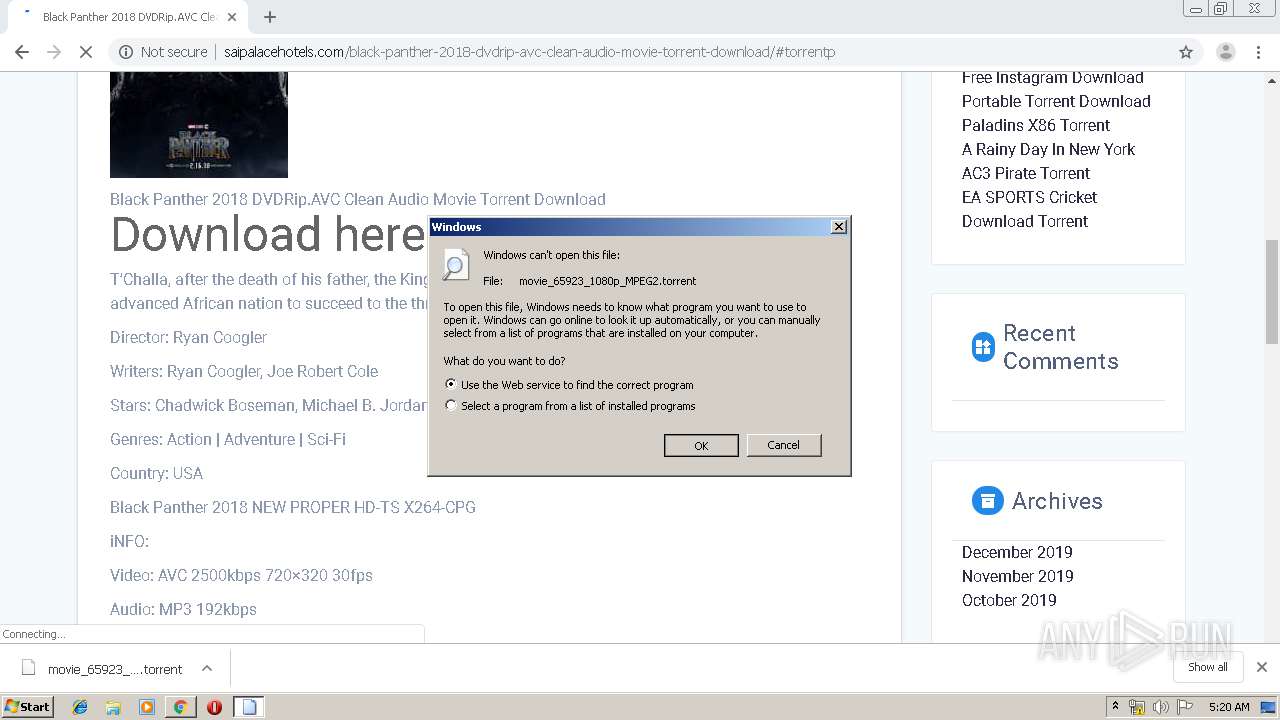Screen dimensions: 1280x720
Task: Show all downloads
Action: [1208, 667]
